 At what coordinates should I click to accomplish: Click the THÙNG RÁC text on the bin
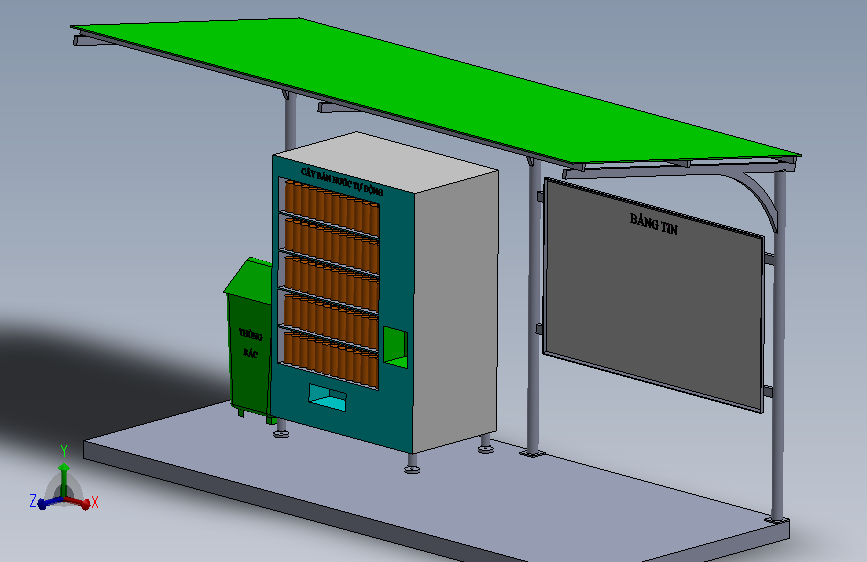(250, 343)
